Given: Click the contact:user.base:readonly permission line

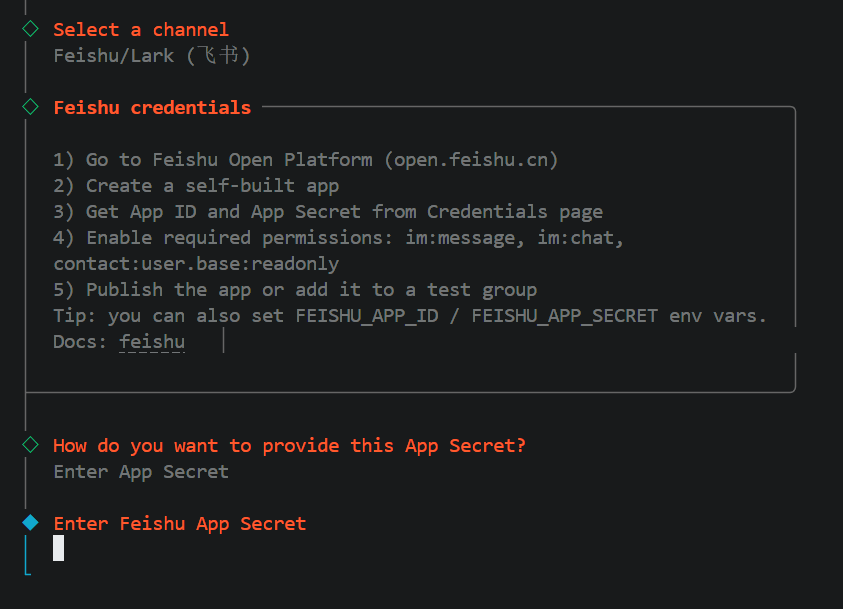Looking at the screenshot, I should pyautogui.click(x=196, y=264).
